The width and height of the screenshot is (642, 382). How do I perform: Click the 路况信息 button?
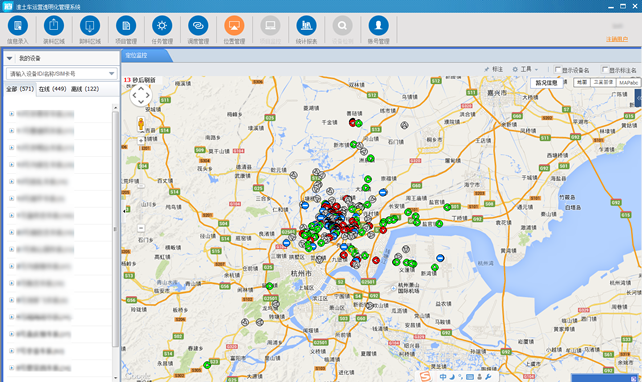pos(547,83)
